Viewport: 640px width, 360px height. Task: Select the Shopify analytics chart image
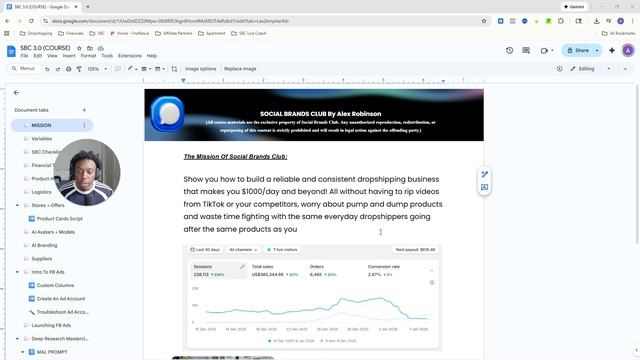coord(313,297)
